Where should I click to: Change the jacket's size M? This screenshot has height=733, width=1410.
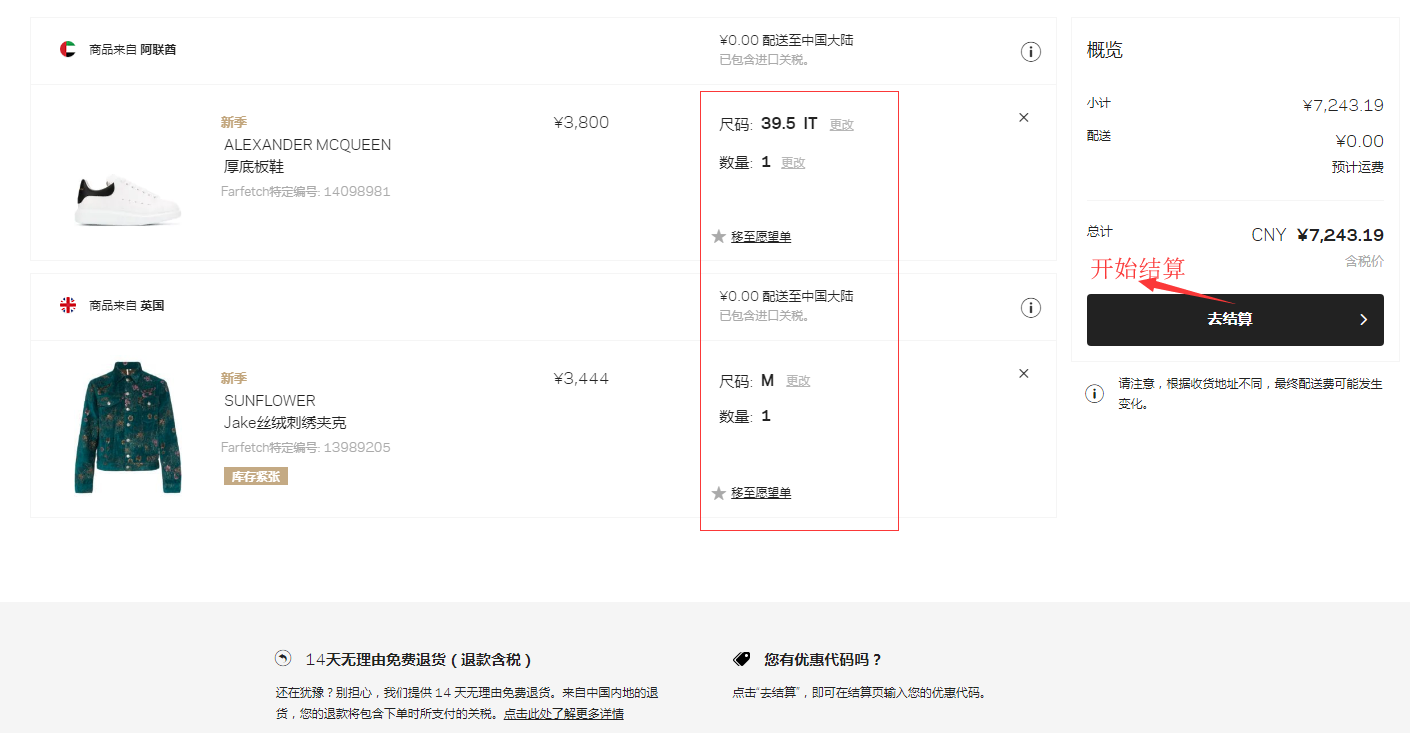(x=798, y=381)
